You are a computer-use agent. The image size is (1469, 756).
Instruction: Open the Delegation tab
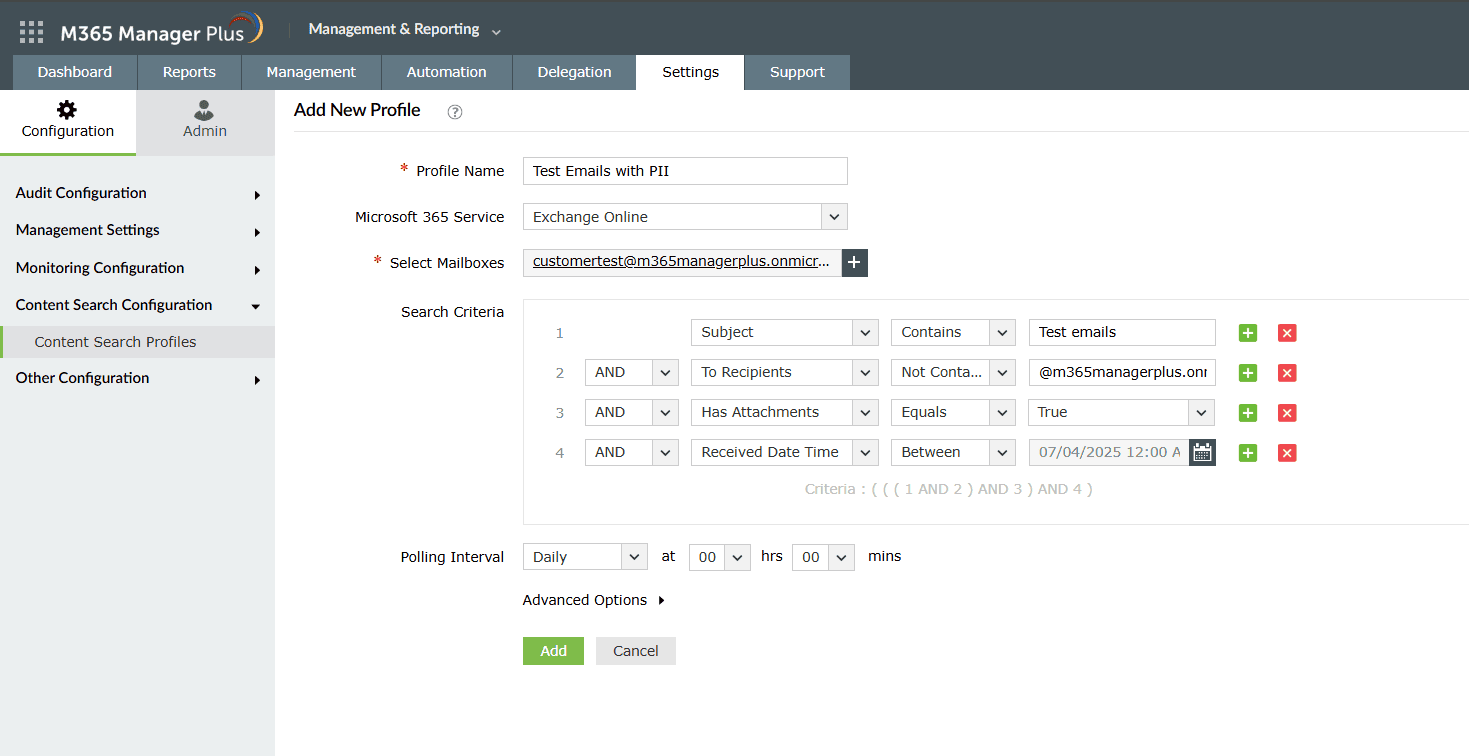[x=574, y=72]
